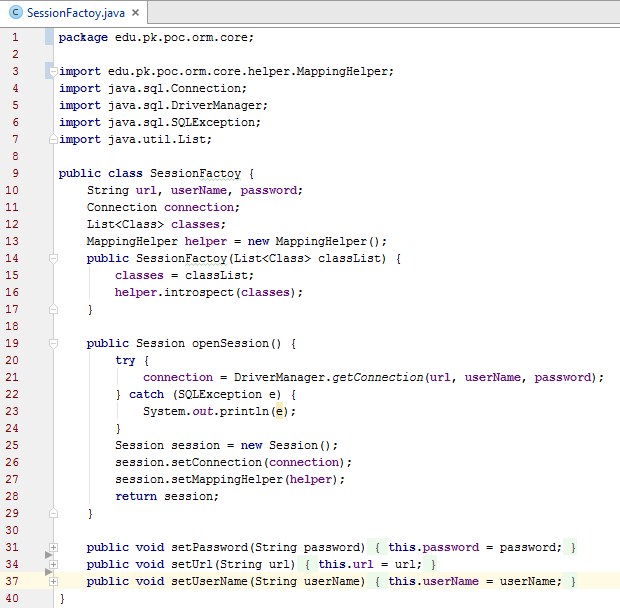The width and height of the screenshot is (620, 608).
Task: Click the import fold end marker at line 7
Action: click(x=53, y=139)
